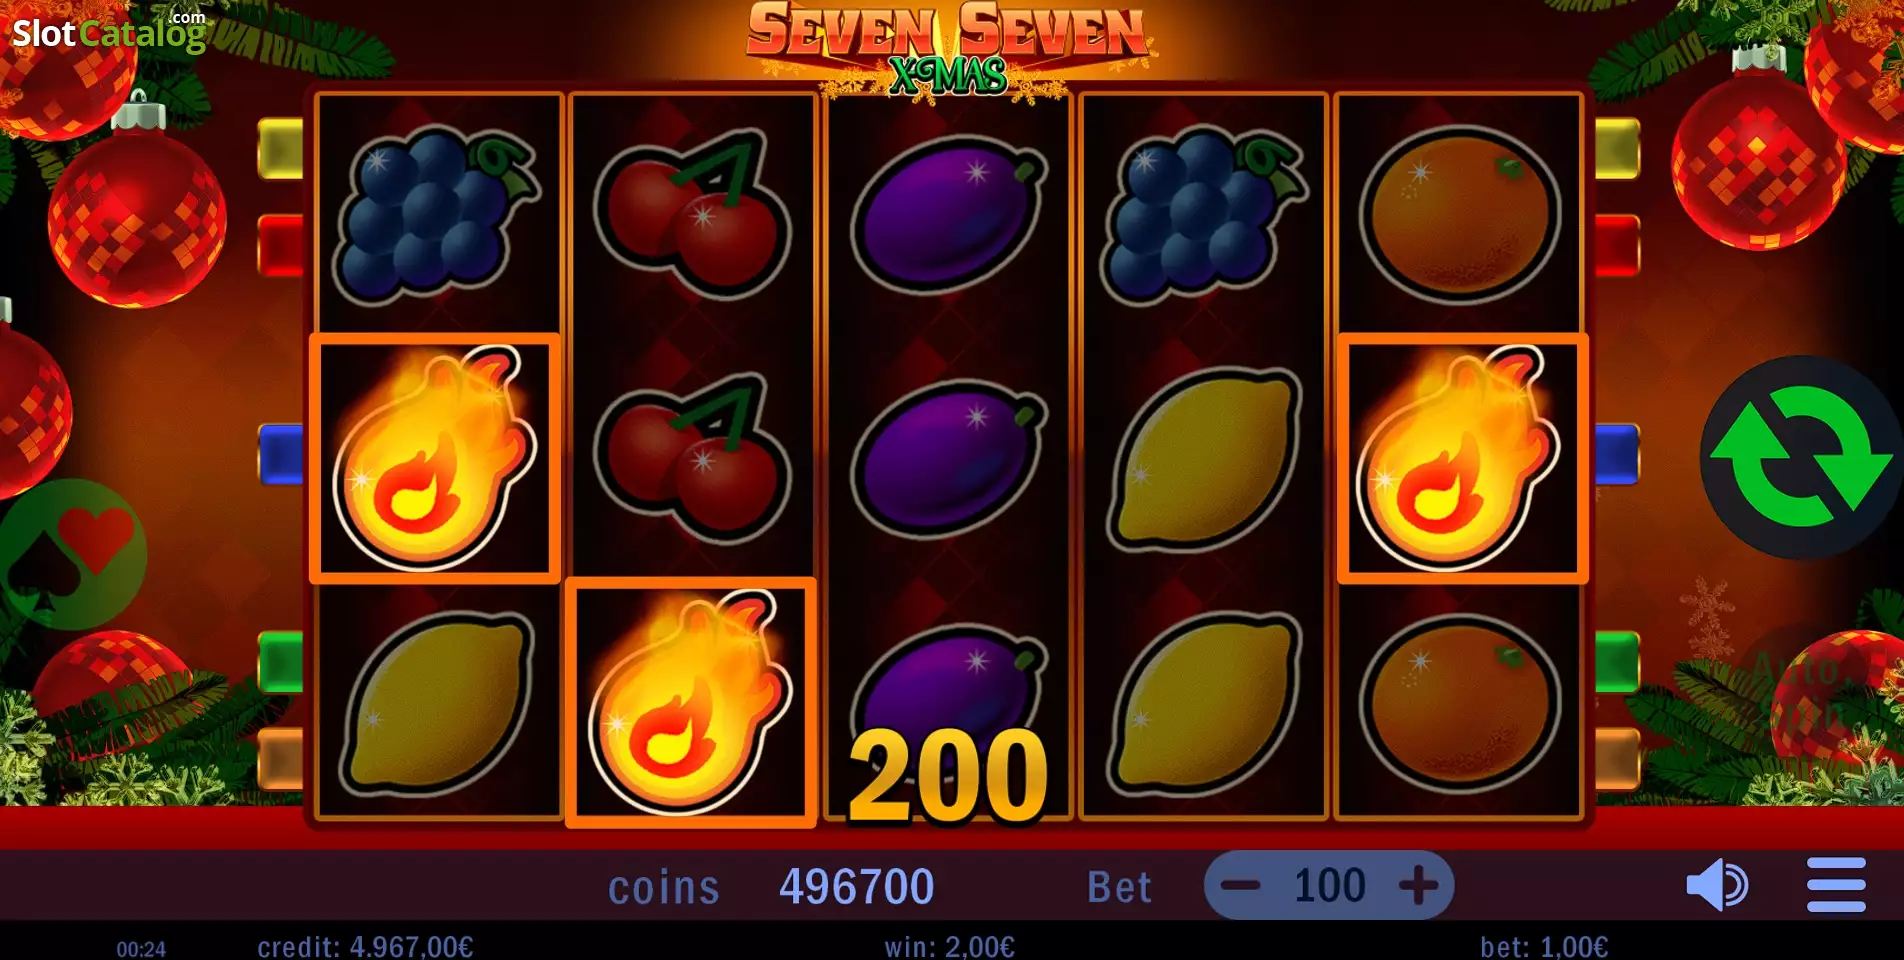1904x960 pixels.
Task: Open the hamburger menu
Action: [1836, 885]
